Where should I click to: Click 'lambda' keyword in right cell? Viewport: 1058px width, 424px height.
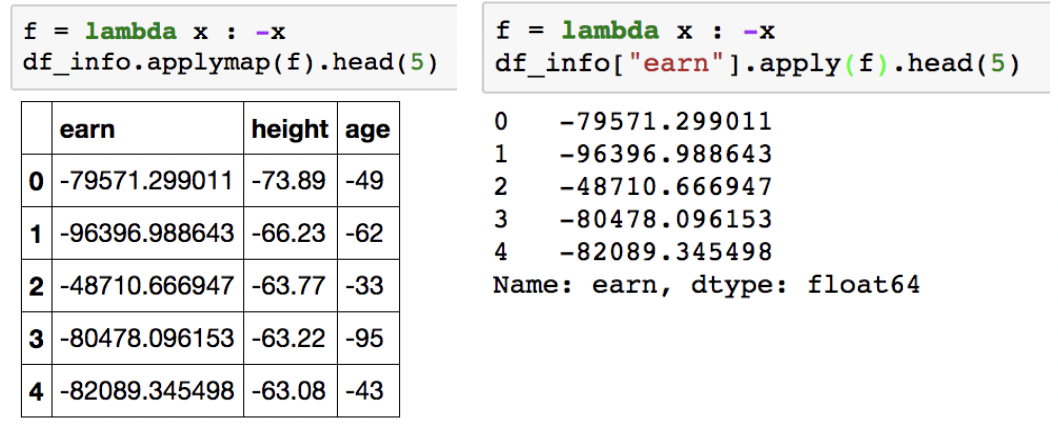tap(611, 31)
